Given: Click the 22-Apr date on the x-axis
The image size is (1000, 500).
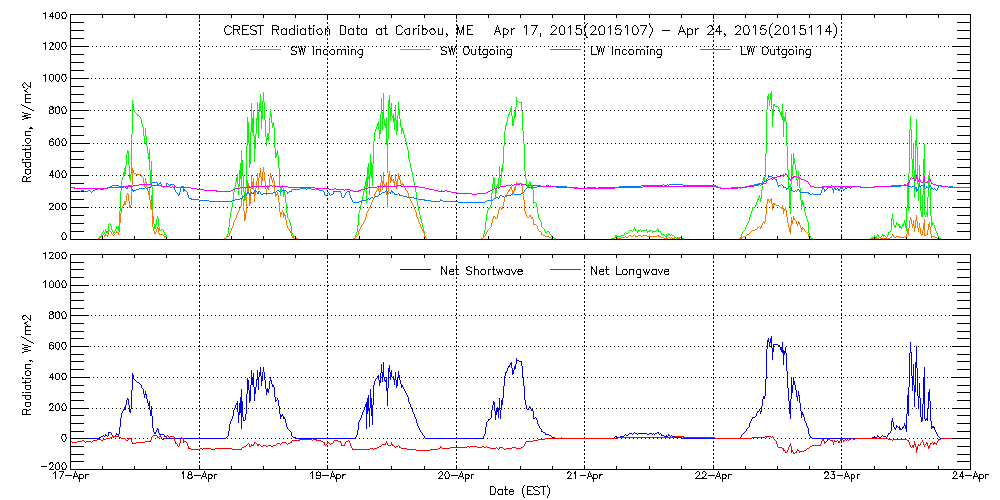Looking at the screenshot, I should (x=712, y=477).
